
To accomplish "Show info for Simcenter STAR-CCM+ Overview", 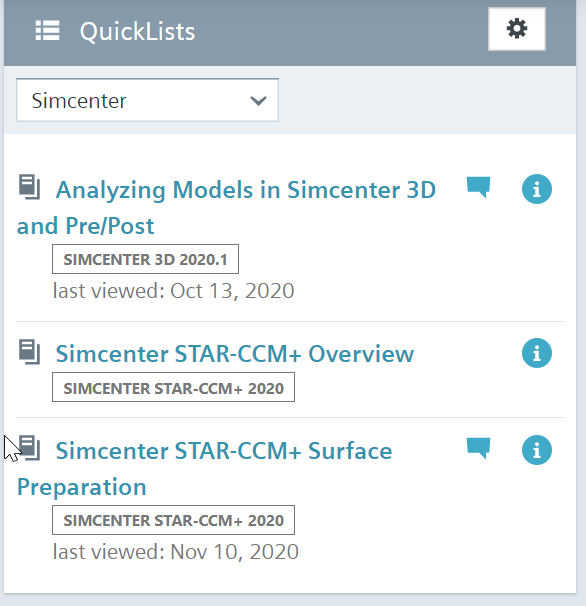I will pos(537,353).
